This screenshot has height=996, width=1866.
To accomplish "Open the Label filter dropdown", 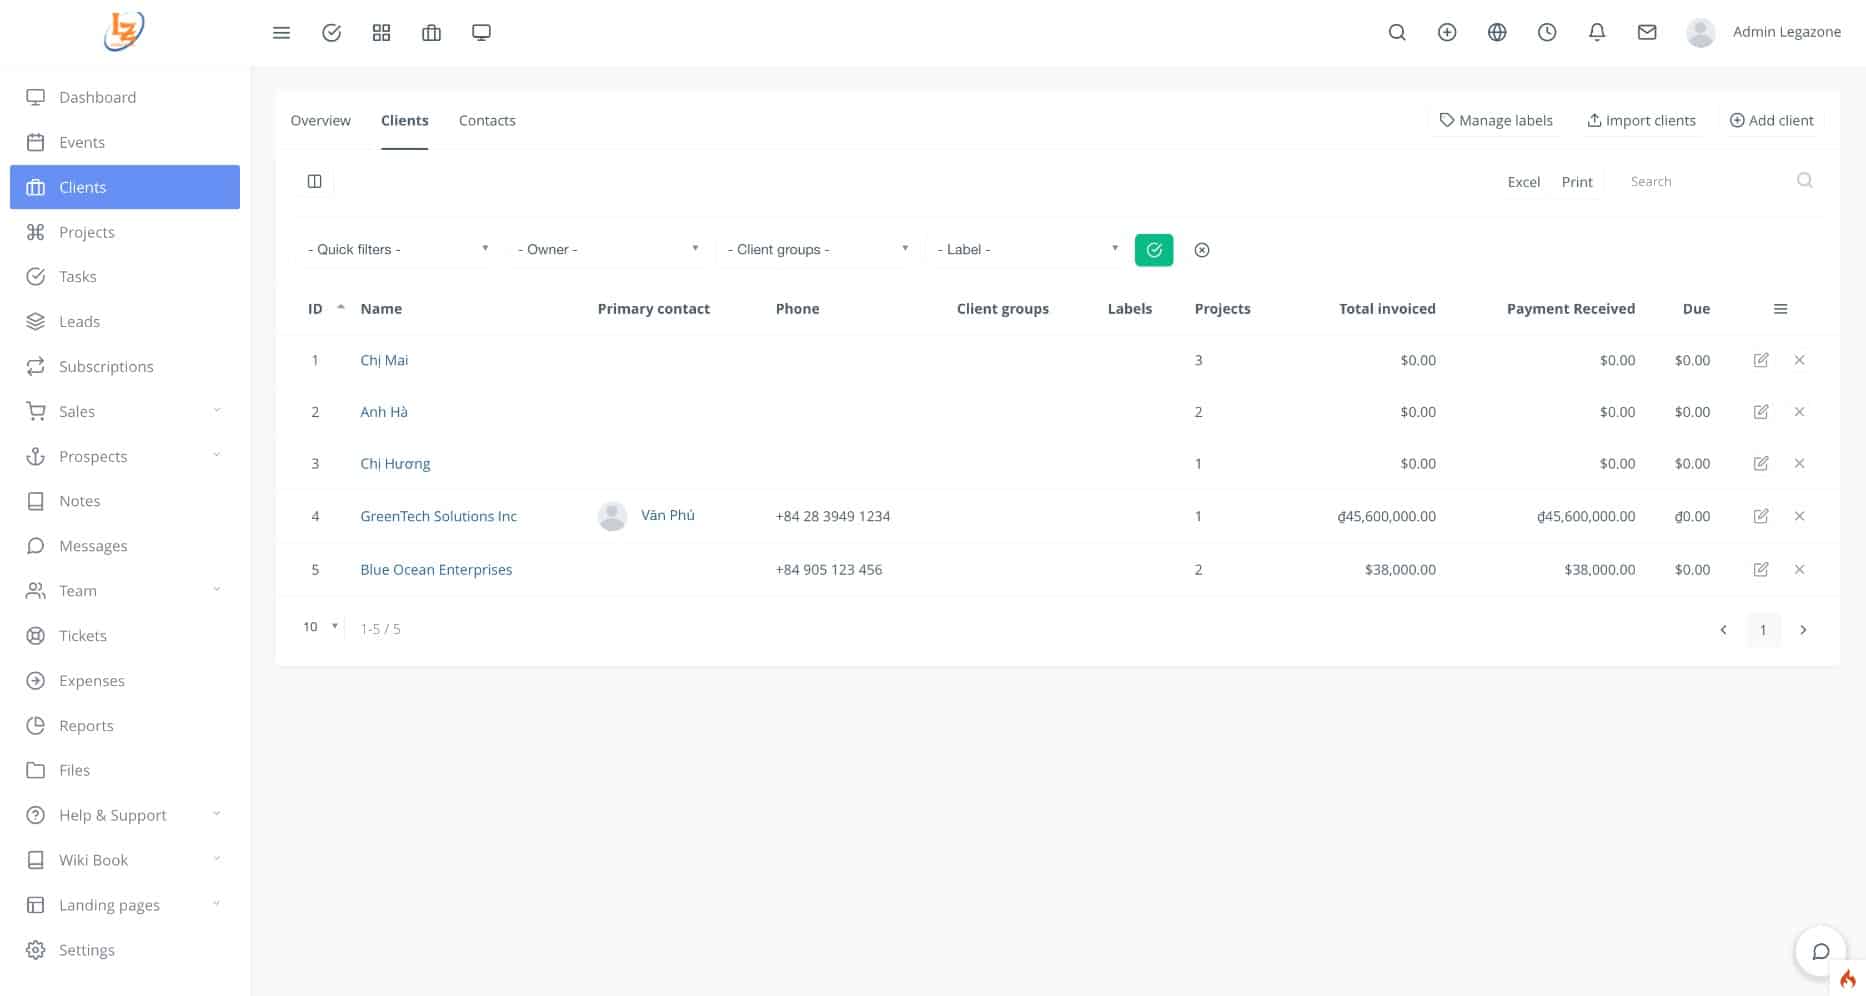I will [1028, 249].
